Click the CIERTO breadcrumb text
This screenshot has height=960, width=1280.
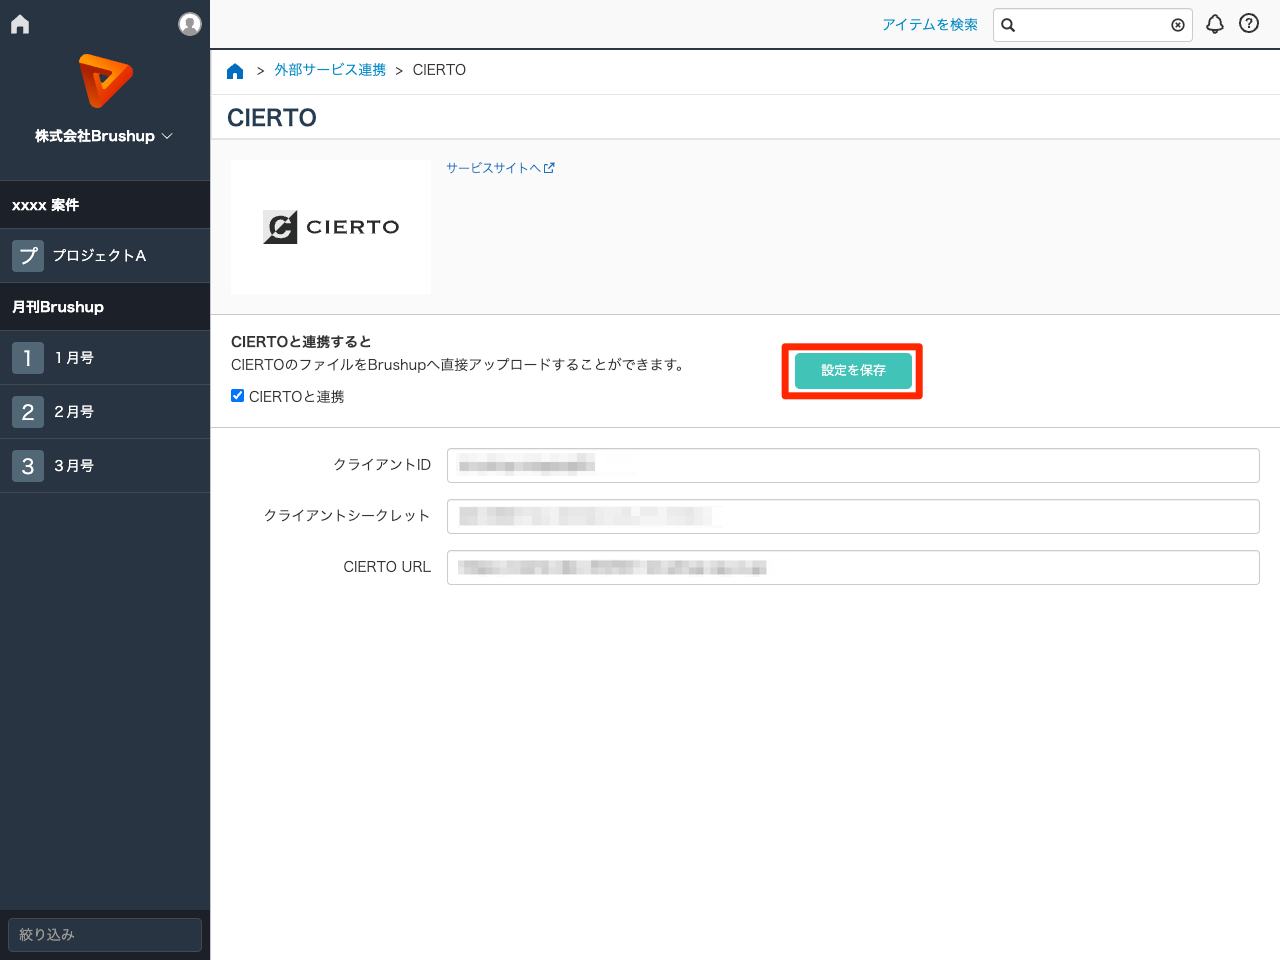439,70
